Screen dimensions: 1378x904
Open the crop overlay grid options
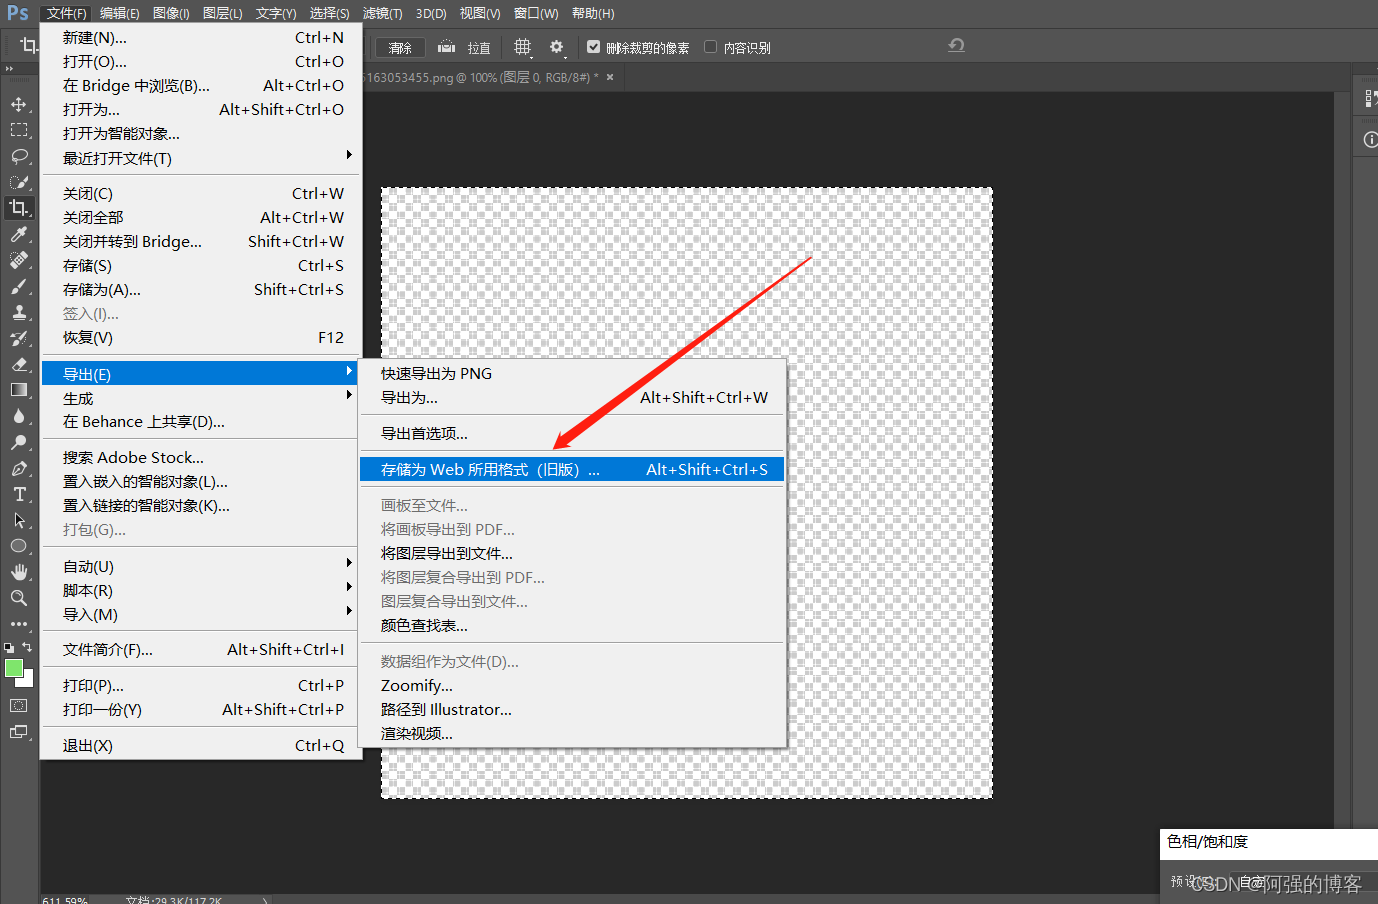tap(523, 47)
